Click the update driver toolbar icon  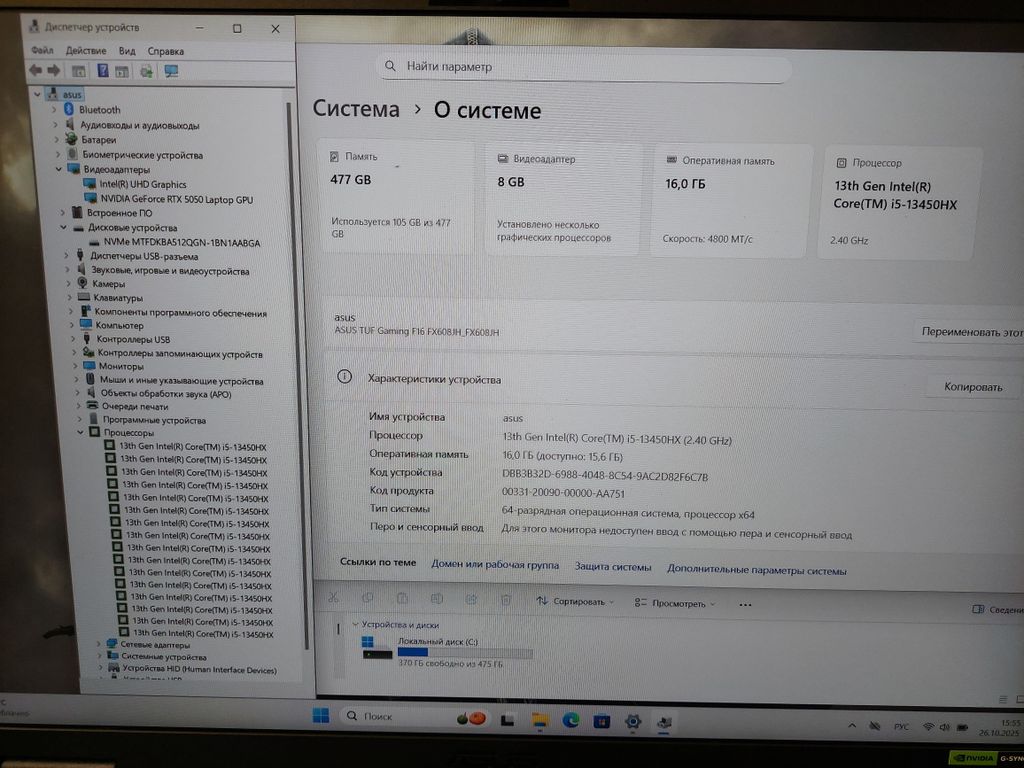(x=147, y=71)
